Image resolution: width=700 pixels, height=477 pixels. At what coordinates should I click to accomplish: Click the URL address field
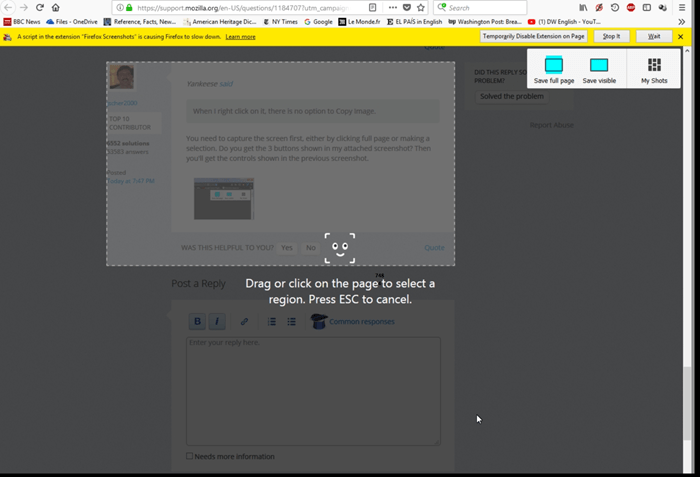click(x=243, y=8)
